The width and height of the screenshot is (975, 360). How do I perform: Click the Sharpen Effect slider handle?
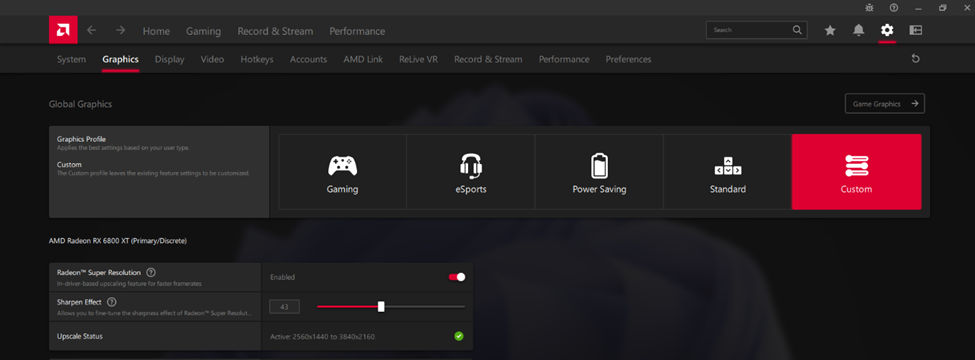click(x=381, y=307)
